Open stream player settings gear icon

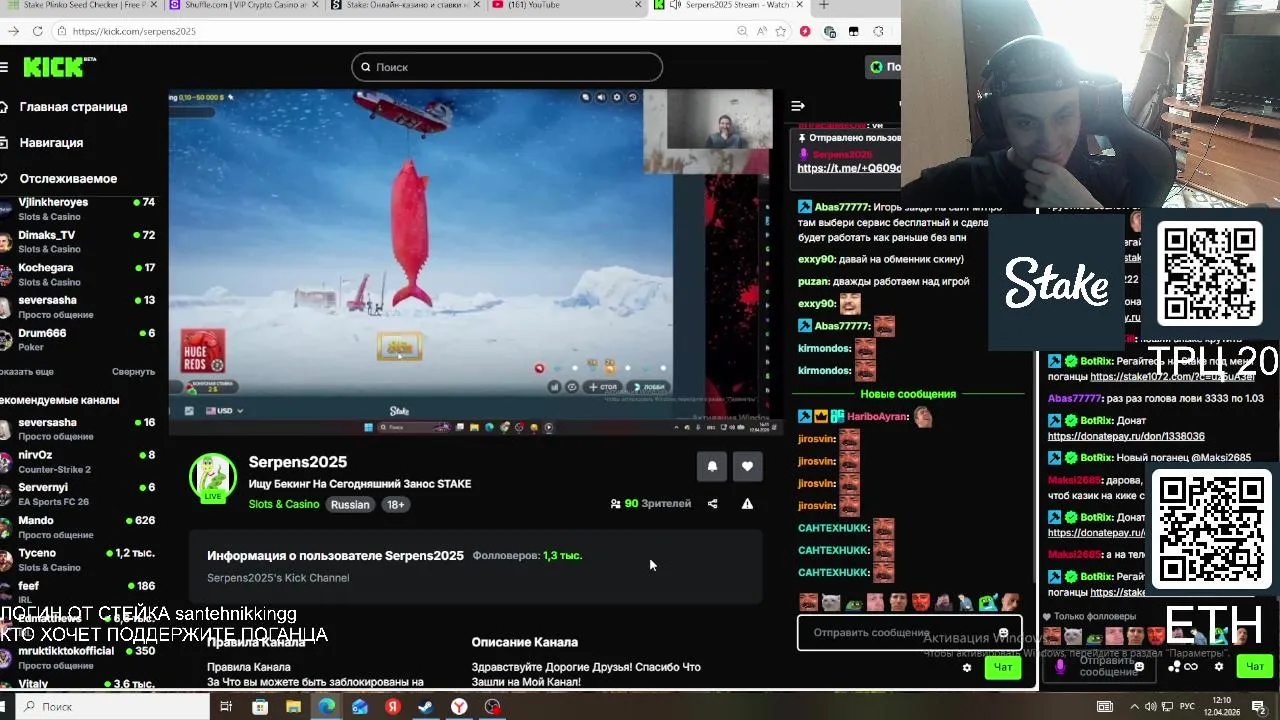[617, 97]
